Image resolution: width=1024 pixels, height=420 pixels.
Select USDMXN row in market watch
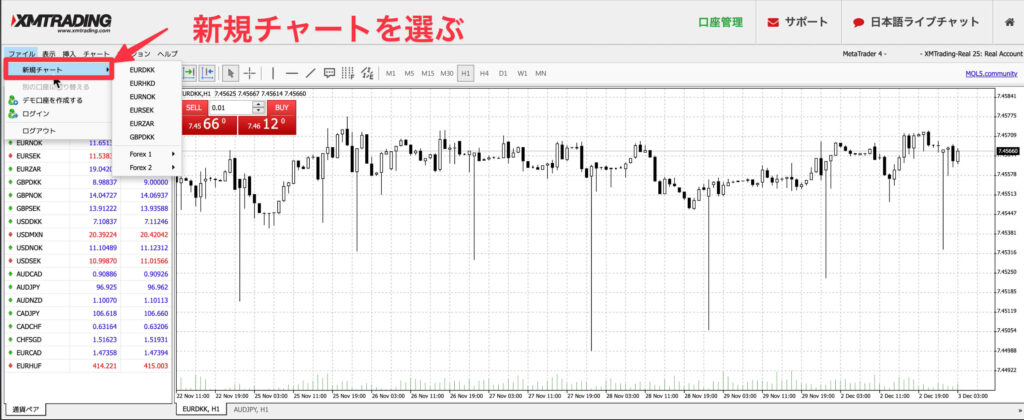(87, 234)
